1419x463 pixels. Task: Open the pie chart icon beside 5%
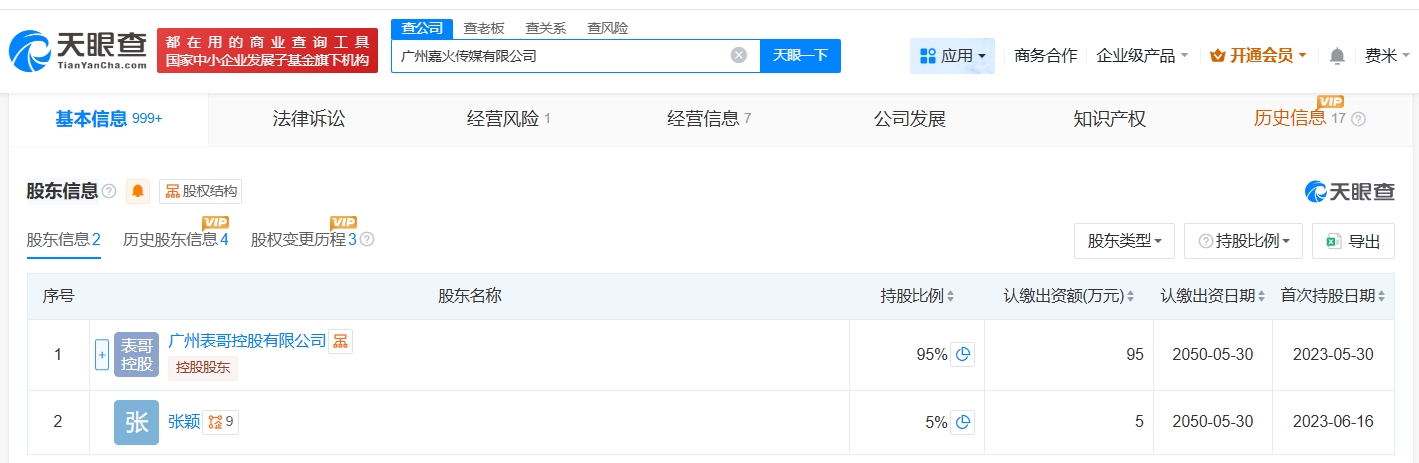tap(962, 422)
